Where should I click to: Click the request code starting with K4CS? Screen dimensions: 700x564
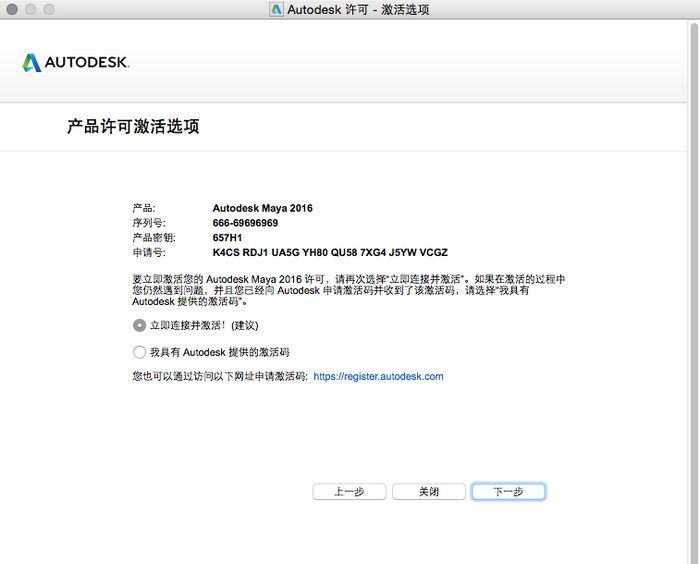pos(330,252)
